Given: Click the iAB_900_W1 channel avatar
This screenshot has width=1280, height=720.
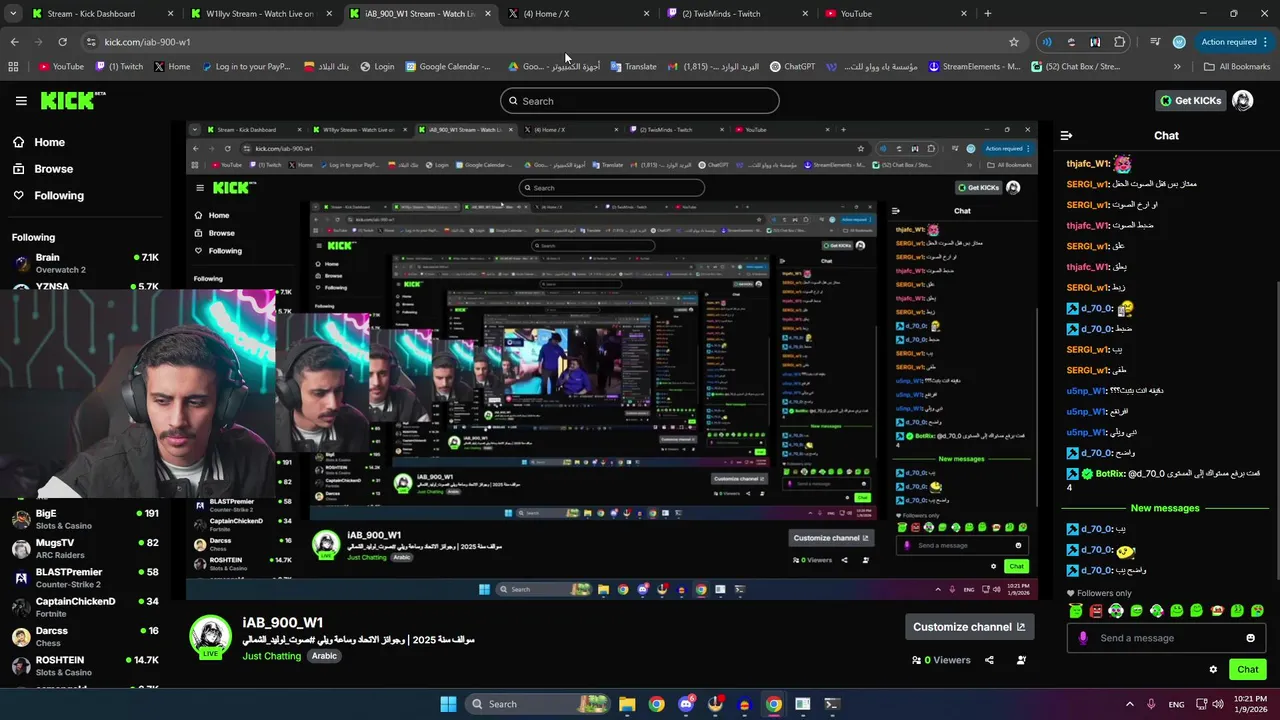Looking at the screenshot, I should [211, 636].
